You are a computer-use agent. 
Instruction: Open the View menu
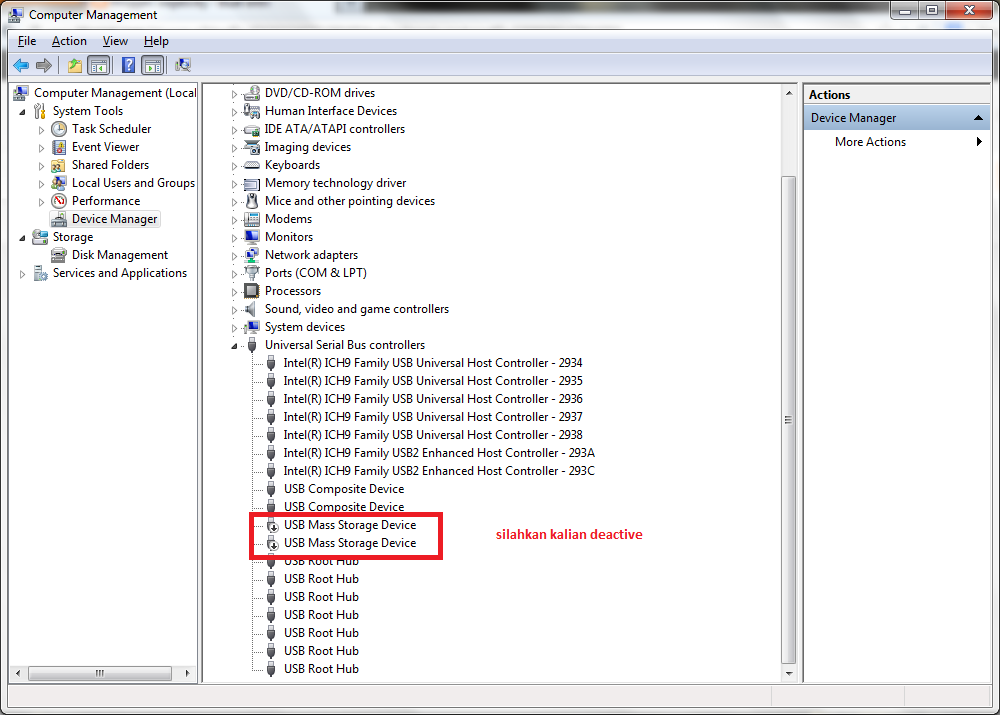click(x=115, y=41)
